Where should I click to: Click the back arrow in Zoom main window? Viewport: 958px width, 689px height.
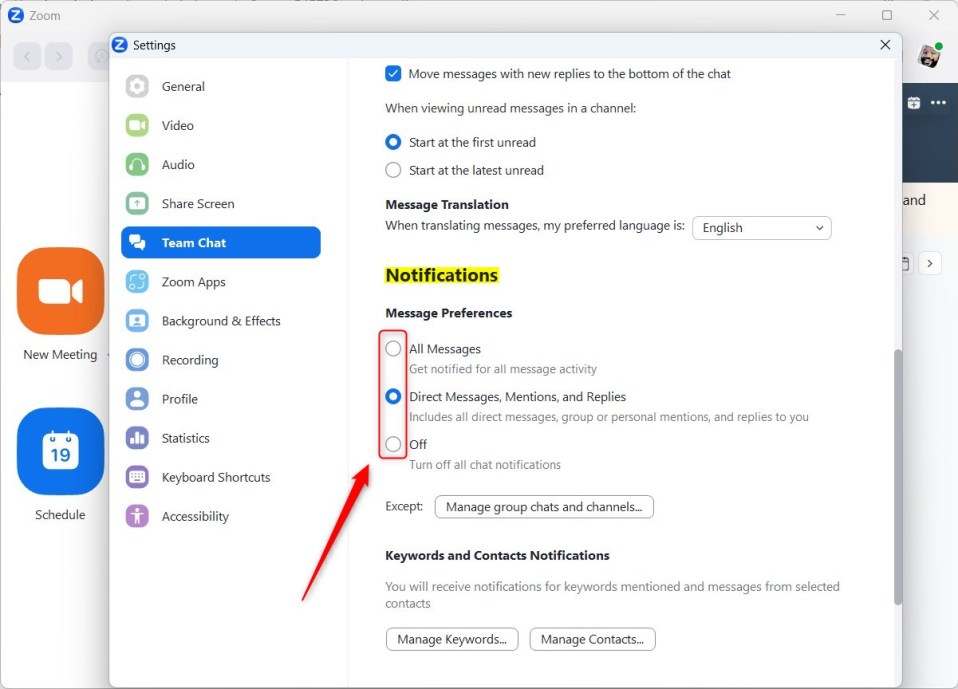(x=27, y=57)
